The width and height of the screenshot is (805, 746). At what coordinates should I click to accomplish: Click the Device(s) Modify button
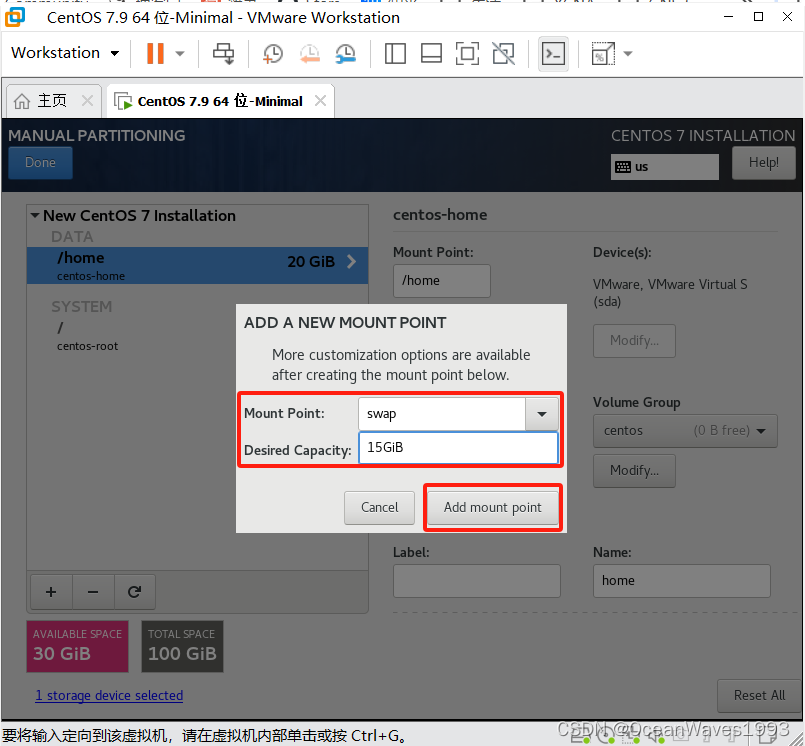(x=634, y=340)
